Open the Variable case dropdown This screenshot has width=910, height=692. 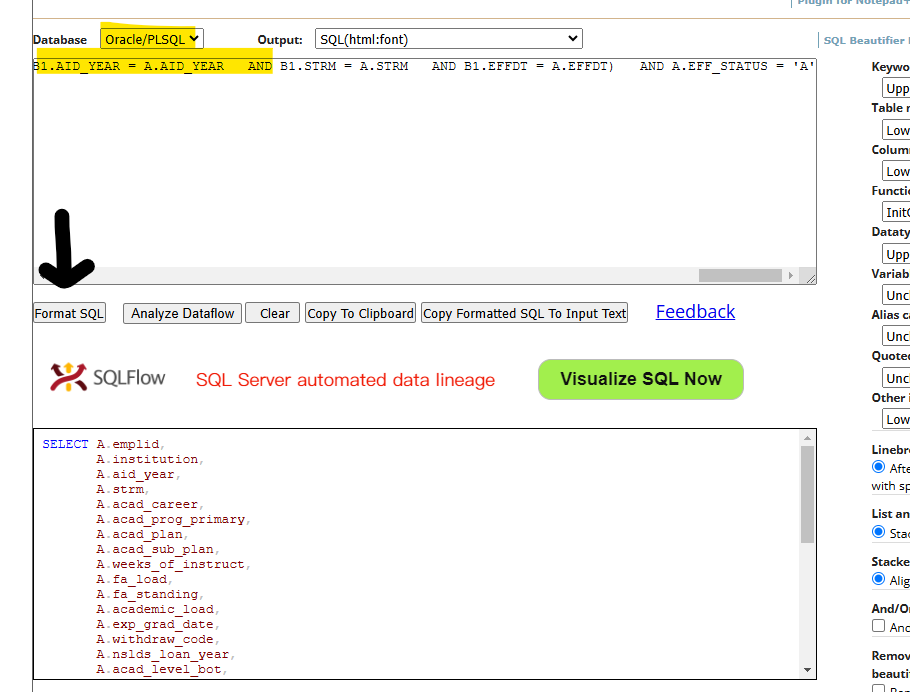tap(896, 295)
